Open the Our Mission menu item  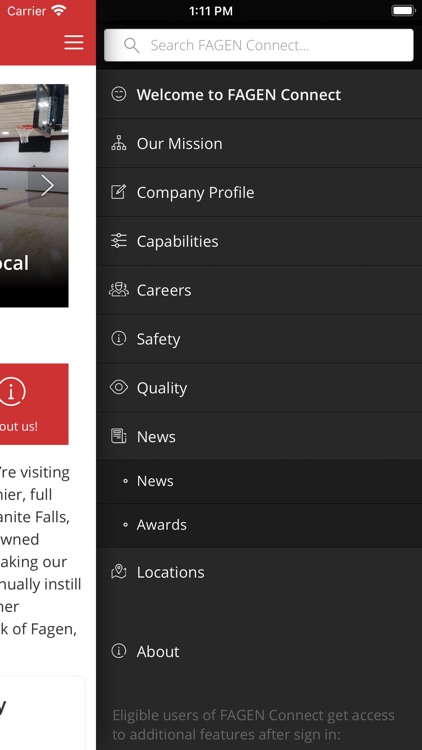tap(259, 143)
